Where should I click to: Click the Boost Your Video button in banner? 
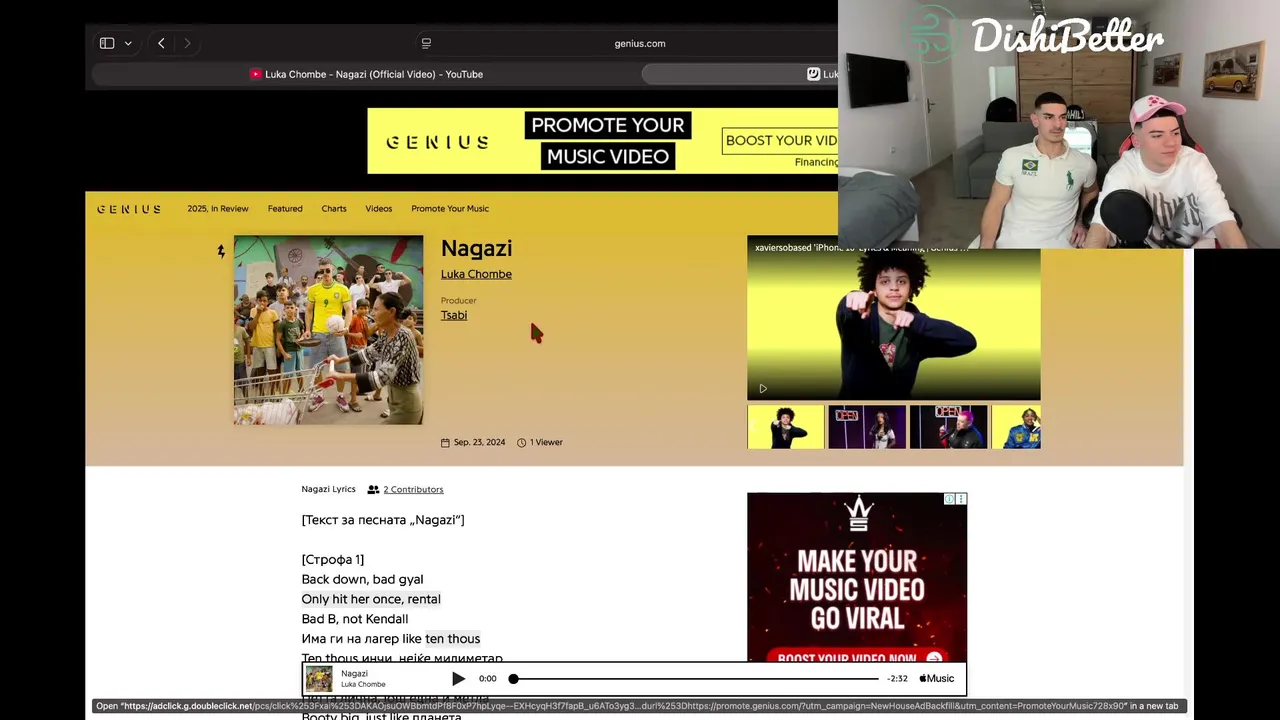[x=780, y=141]
